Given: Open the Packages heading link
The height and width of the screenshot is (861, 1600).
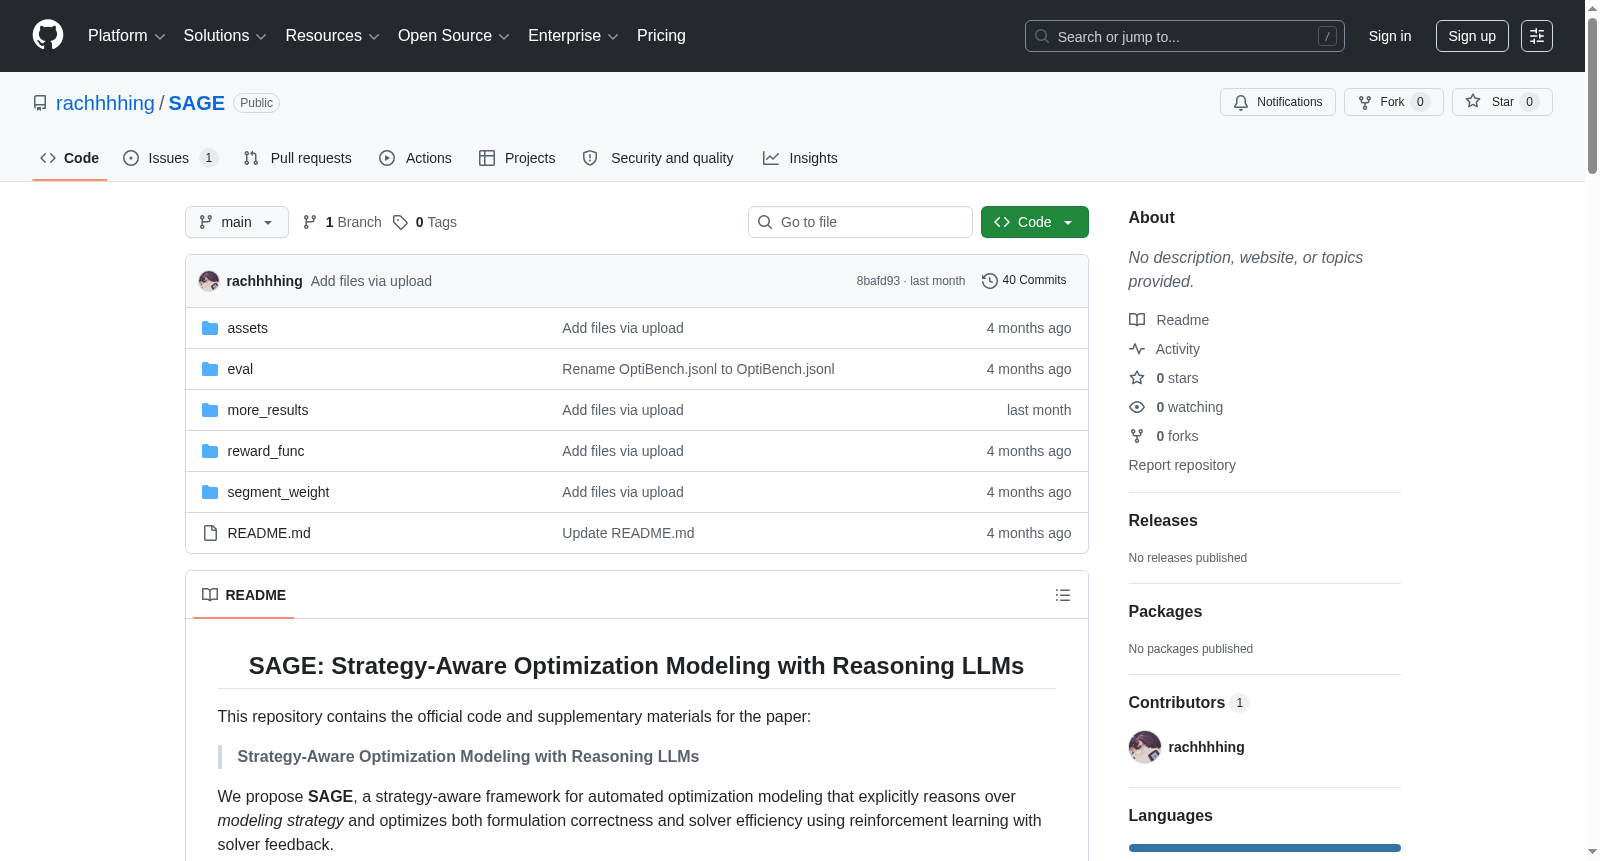Looking at the screenshot, I should 1165,611.
